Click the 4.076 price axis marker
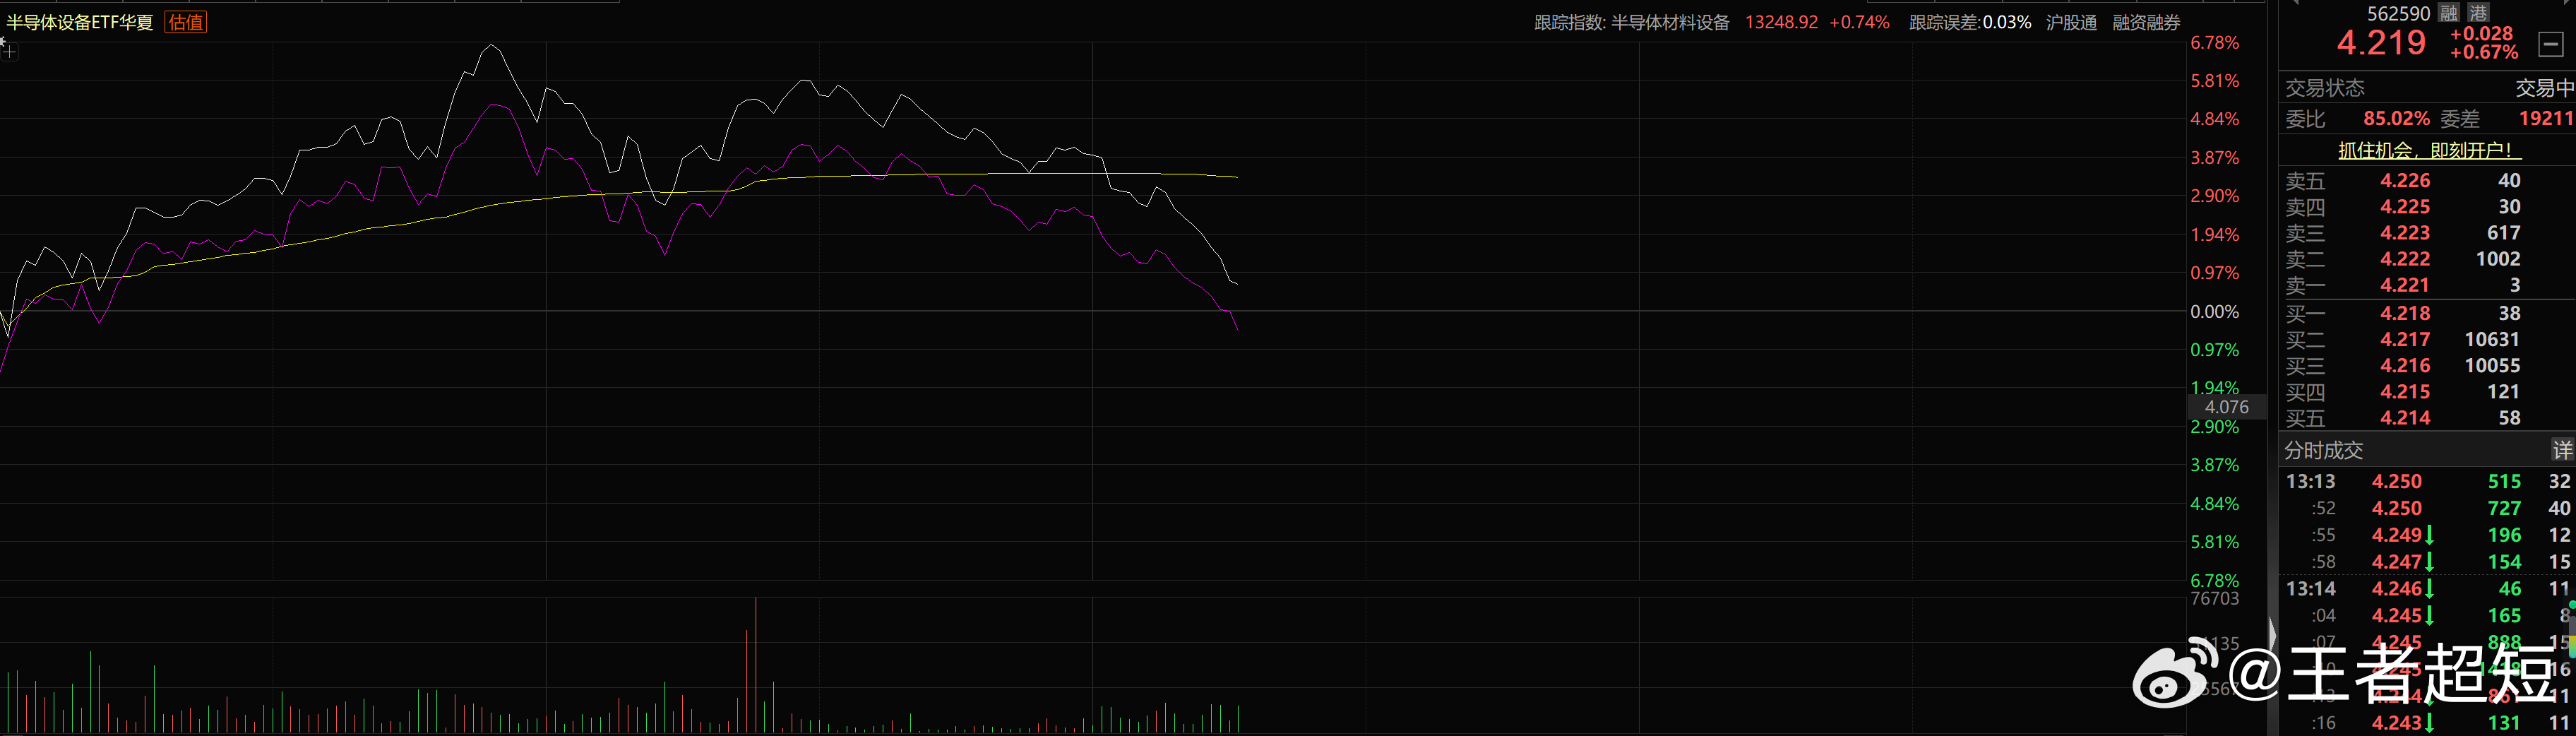2576x736 pixels. click(x=2226, y=407)
